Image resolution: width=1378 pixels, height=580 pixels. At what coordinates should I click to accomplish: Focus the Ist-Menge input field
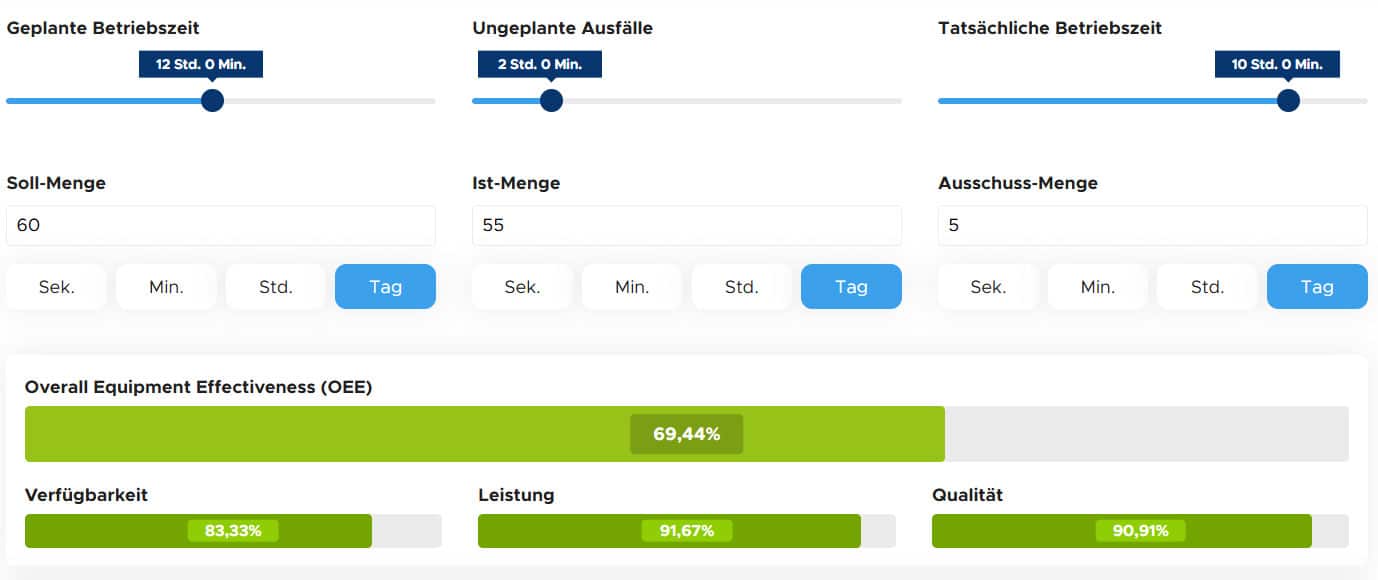pos(687,225)
